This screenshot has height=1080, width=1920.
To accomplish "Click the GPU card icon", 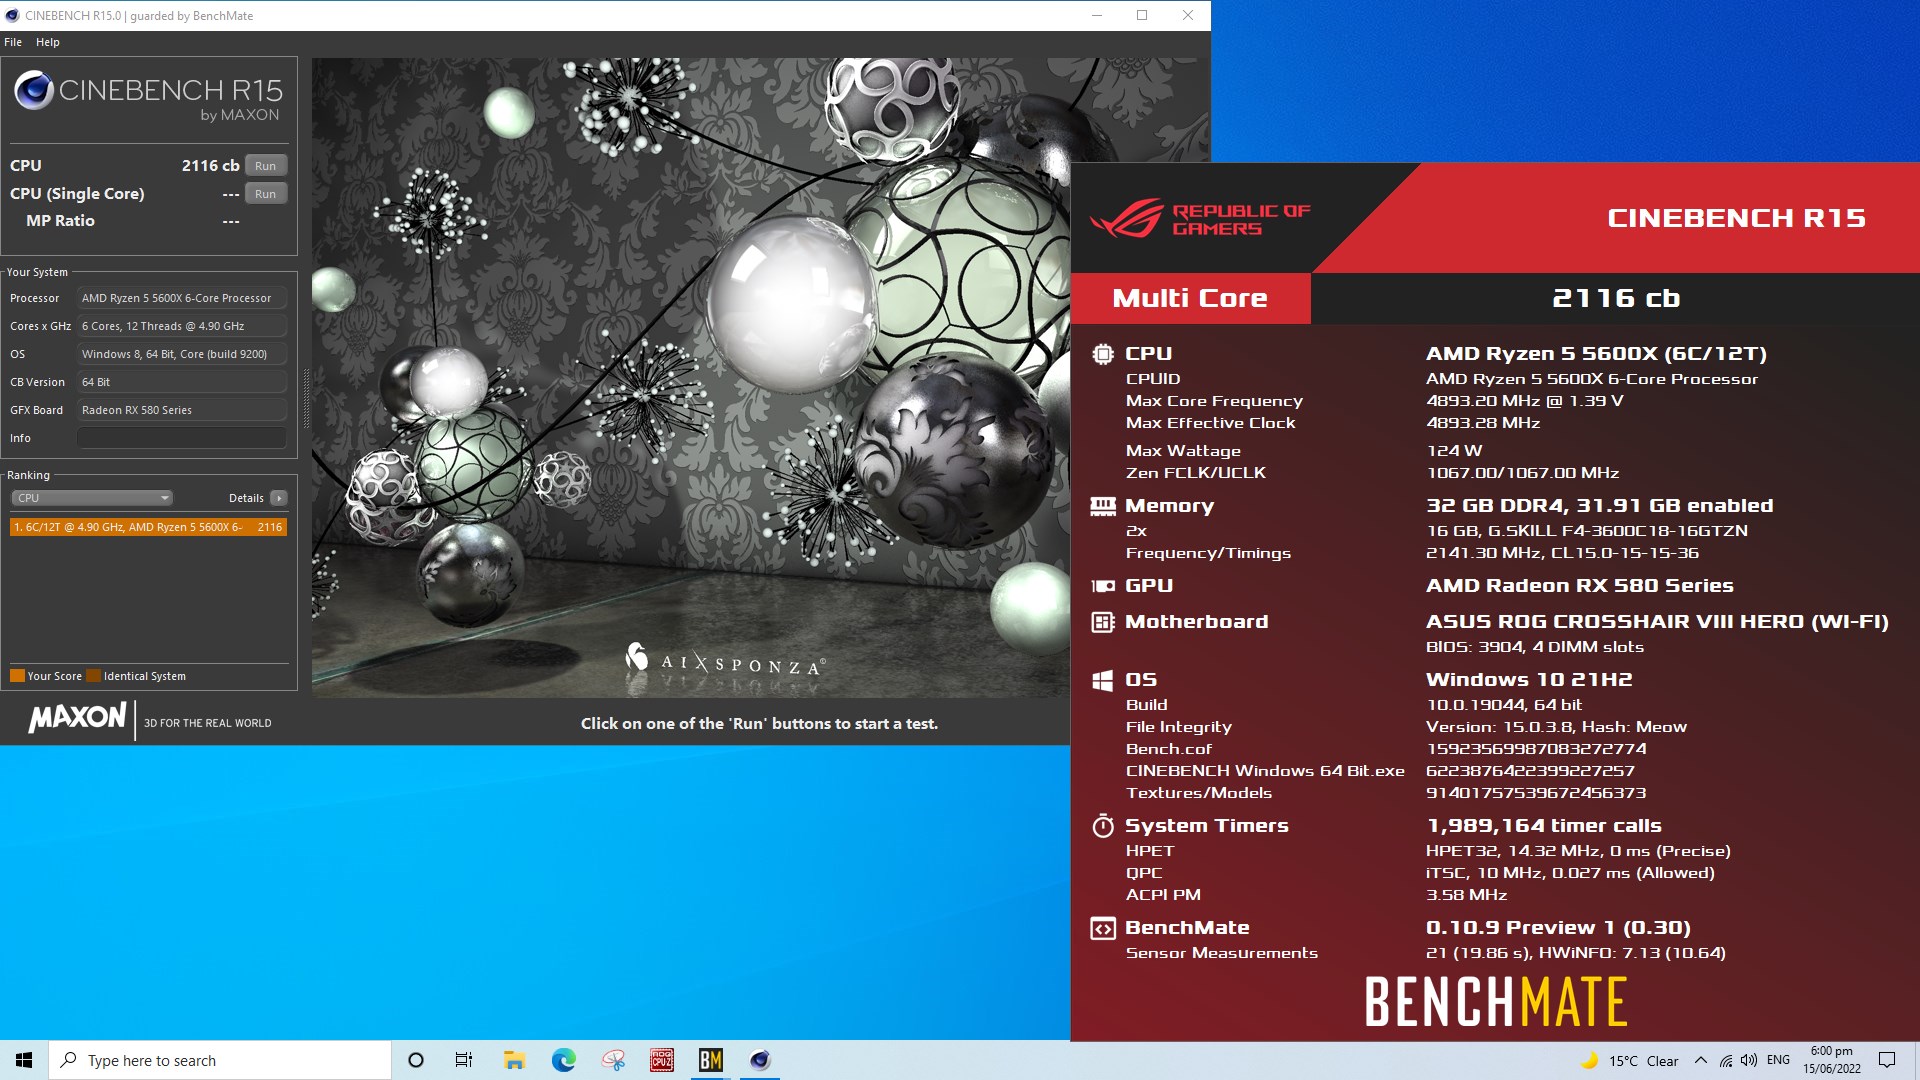I will [x=1103, y=586].
